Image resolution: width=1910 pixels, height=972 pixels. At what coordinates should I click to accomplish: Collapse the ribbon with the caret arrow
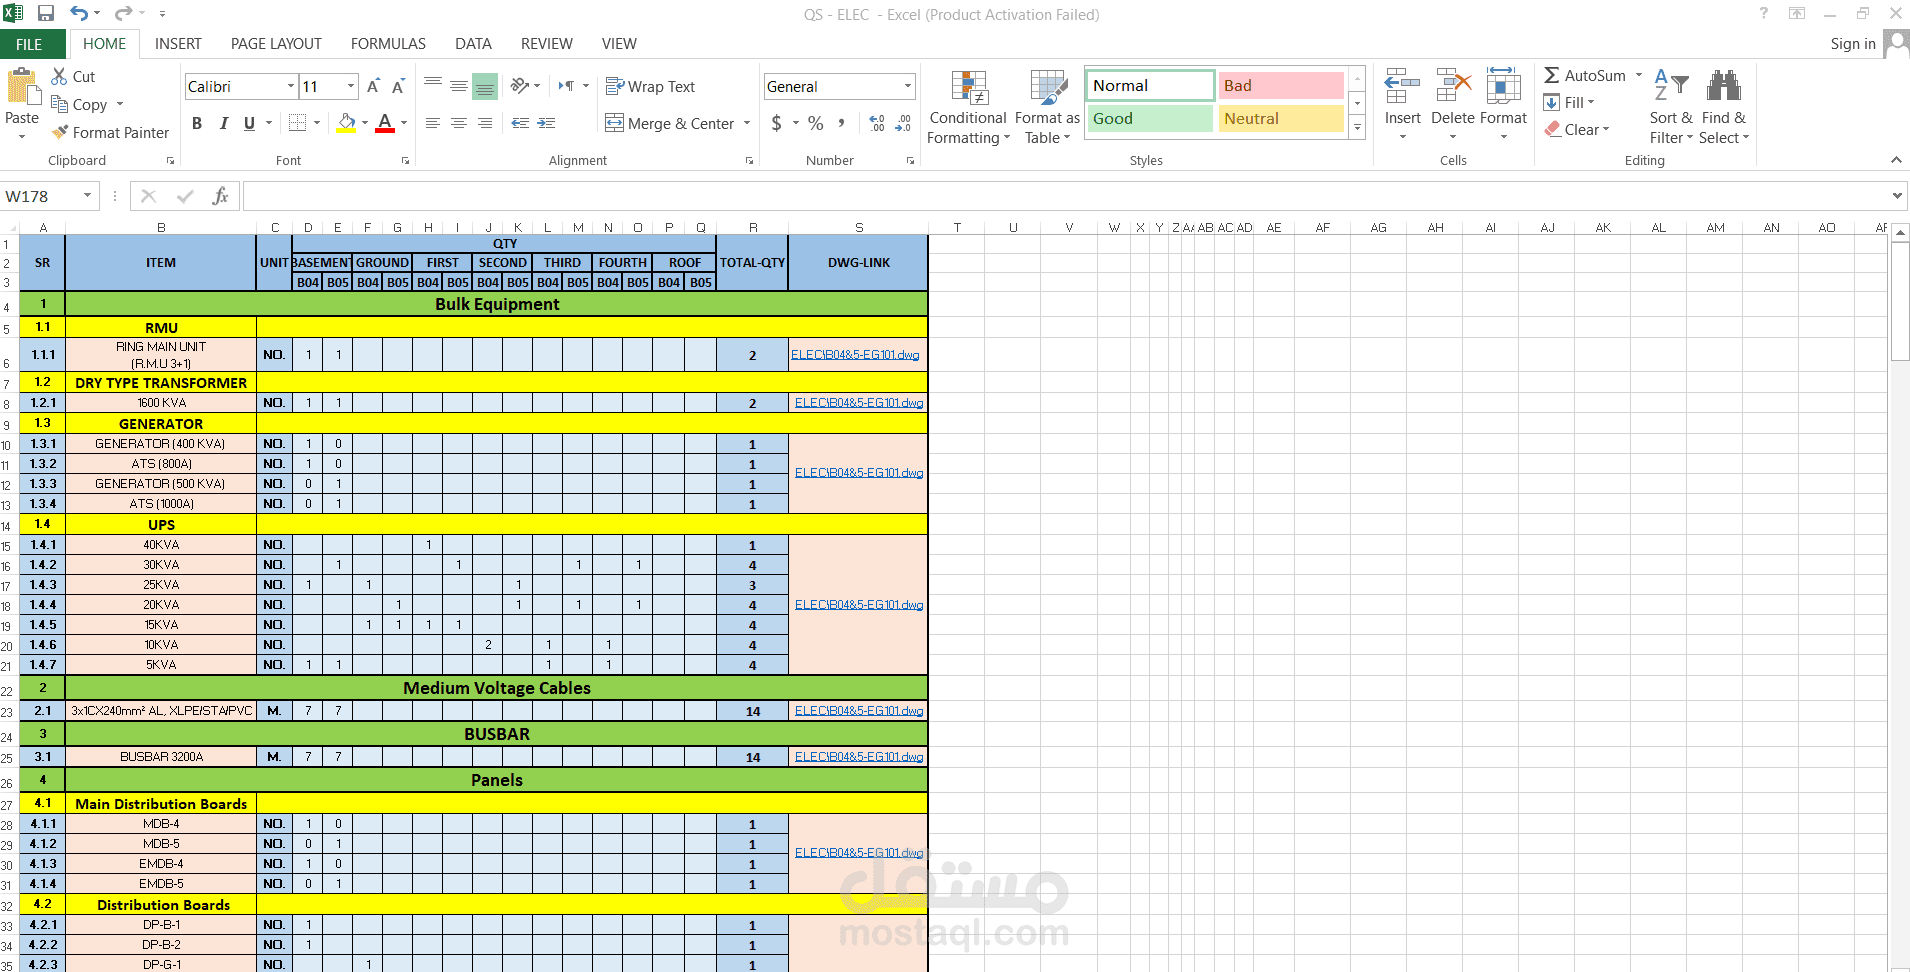[x=1896, y=160]
